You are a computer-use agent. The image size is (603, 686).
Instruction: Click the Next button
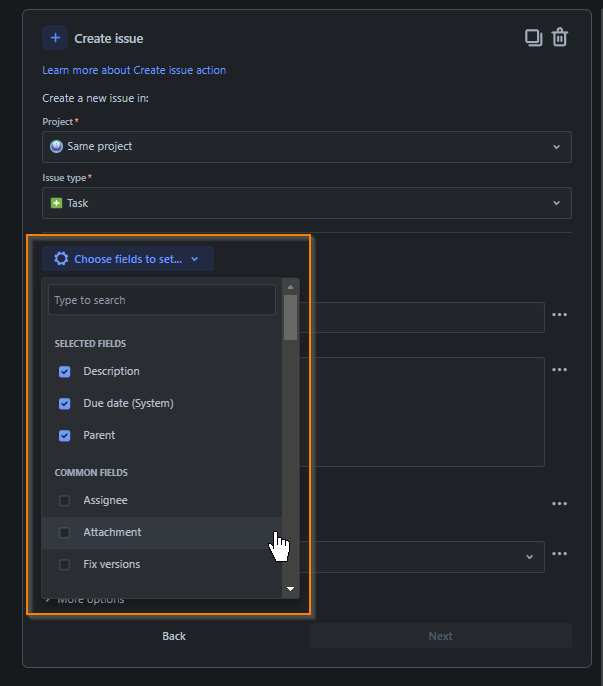click(x=440, y=636)
